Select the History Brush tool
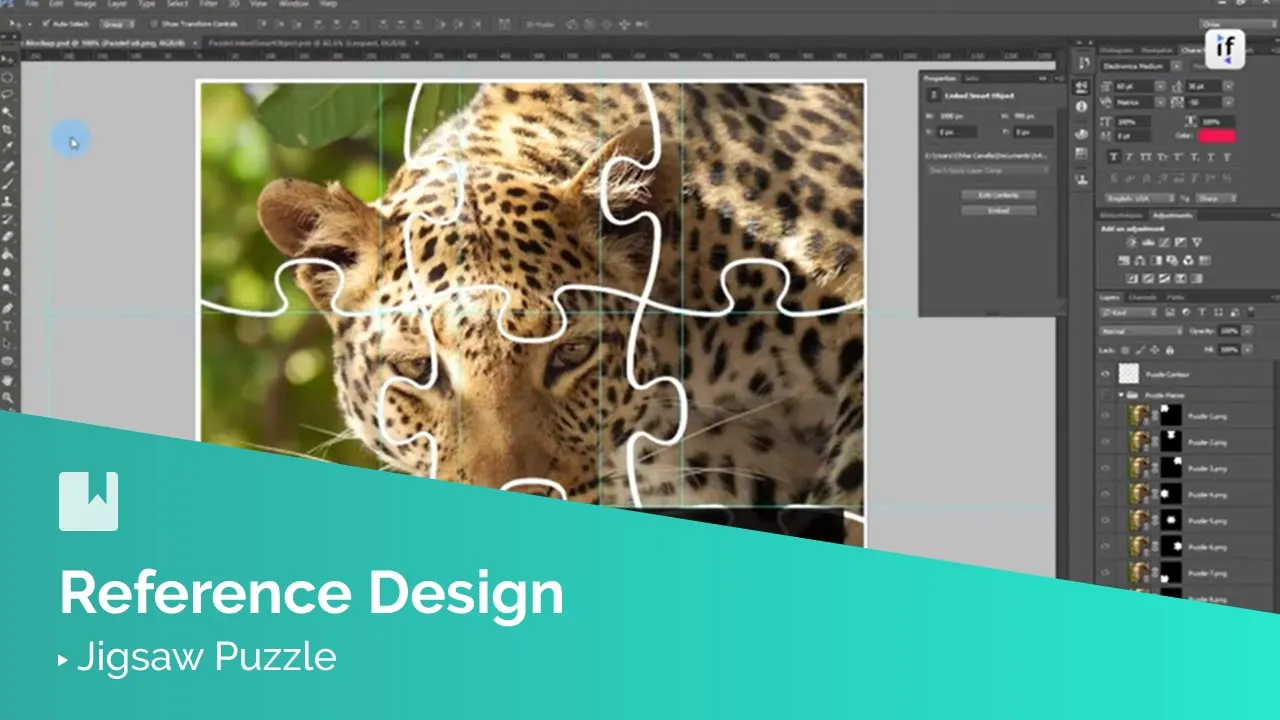The image size is (1280, 720). click(x=8, y=219)
